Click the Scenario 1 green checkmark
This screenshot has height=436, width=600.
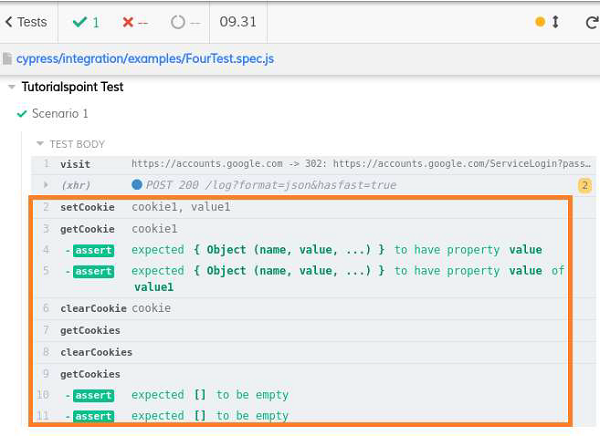click(21, 114)
